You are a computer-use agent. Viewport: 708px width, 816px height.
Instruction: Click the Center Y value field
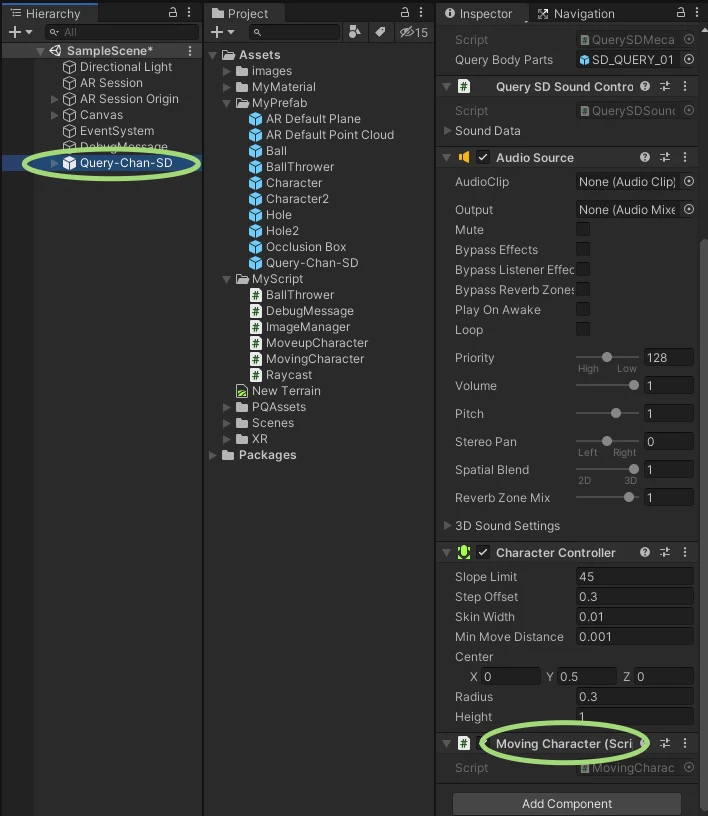[x=587, y=677]
